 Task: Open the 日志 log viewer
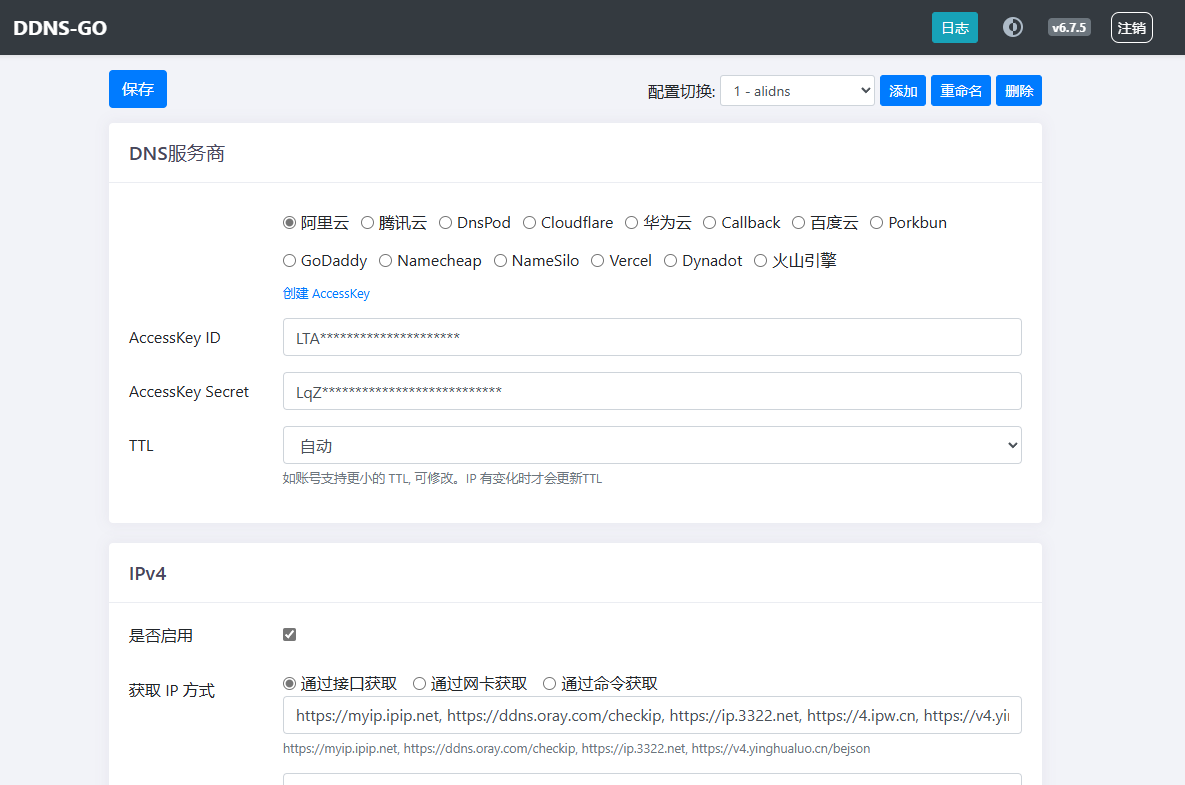pos(954,28)
